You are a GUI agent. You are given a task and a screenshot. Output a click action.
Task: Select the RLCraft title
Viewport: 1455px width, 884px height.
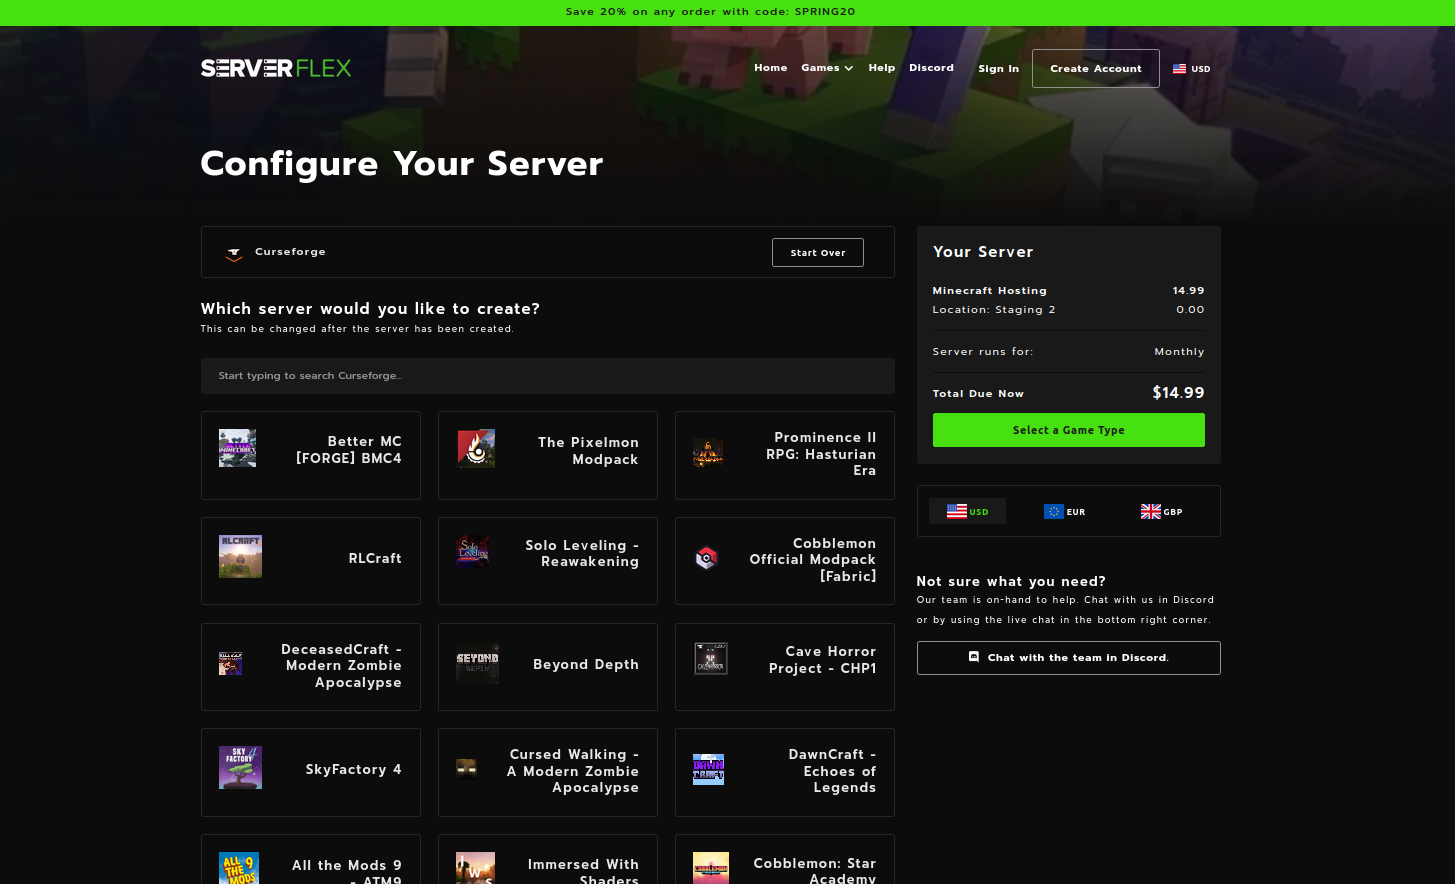pyautogui.click(x=375, y=558)
